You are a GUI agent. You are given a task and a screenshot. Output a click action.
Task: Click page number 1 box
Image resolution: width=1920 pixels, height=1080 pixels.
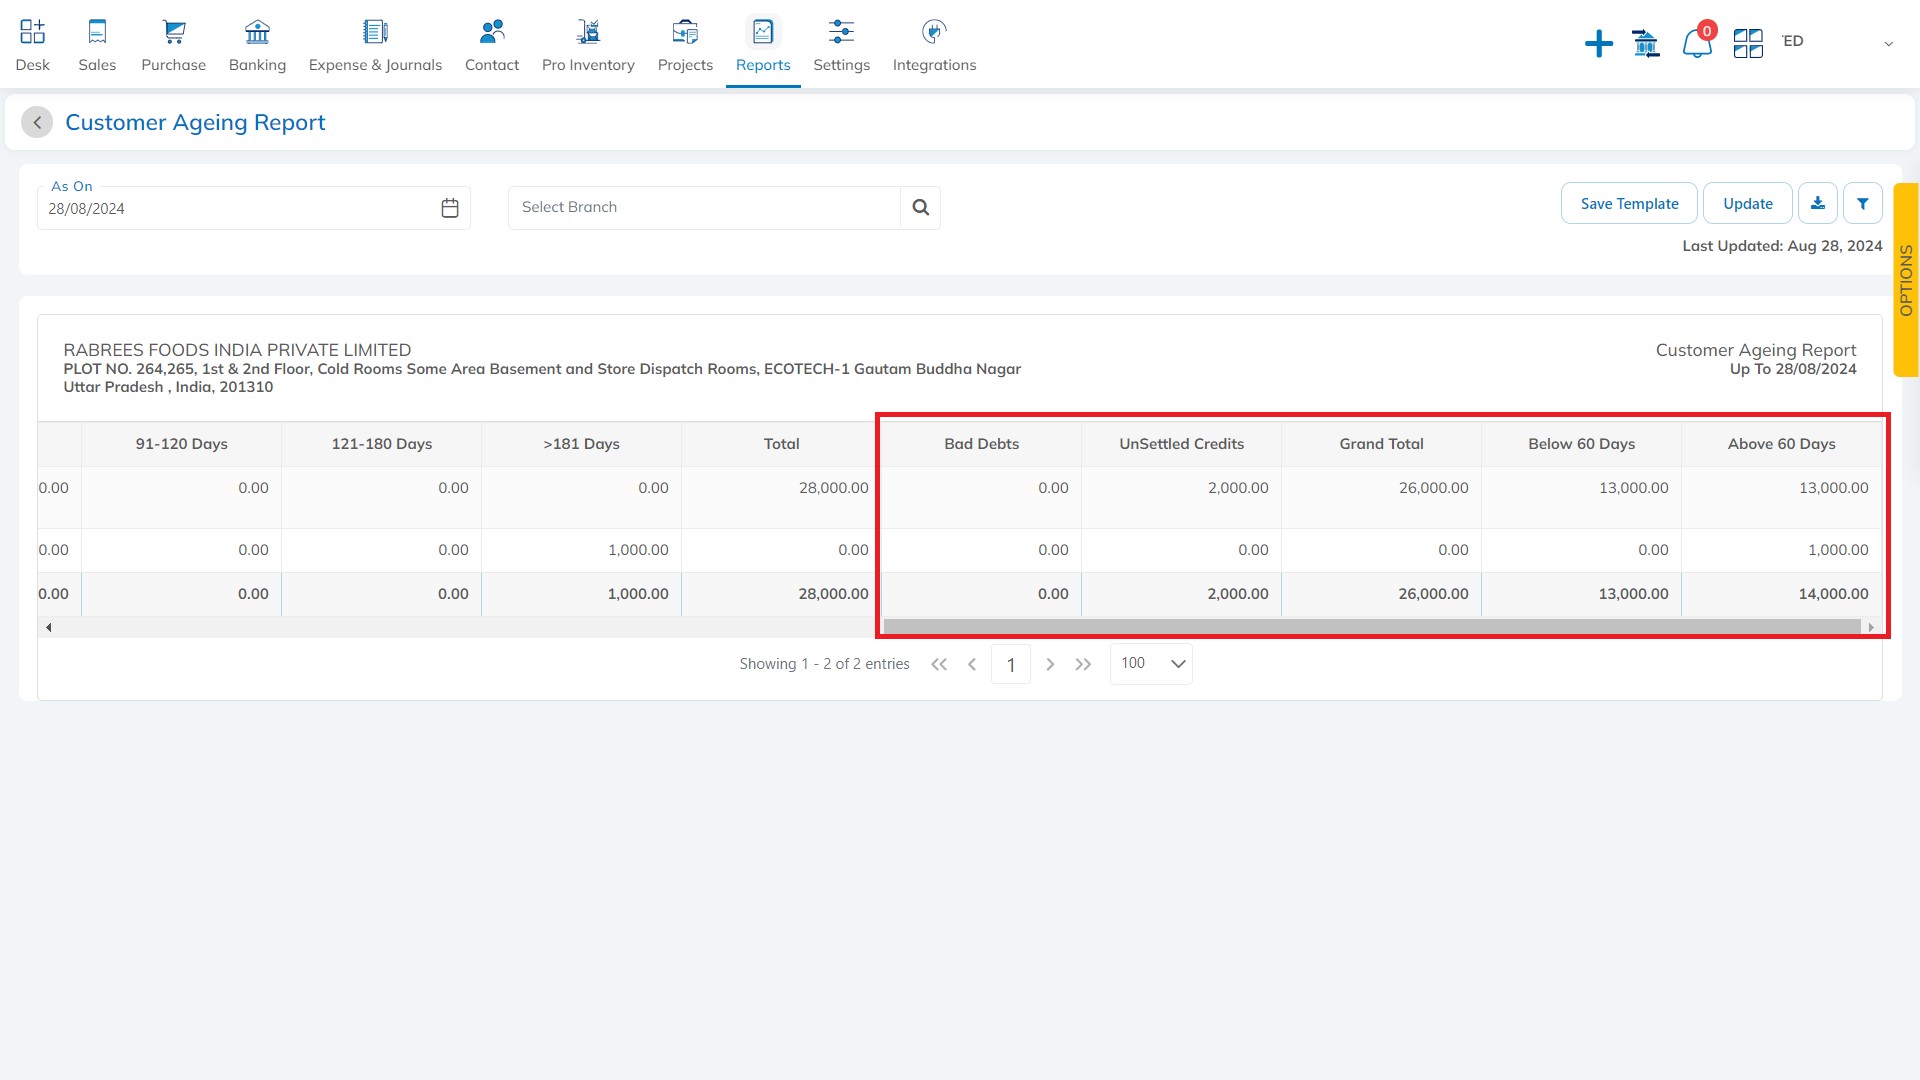tap(1011, 664)
